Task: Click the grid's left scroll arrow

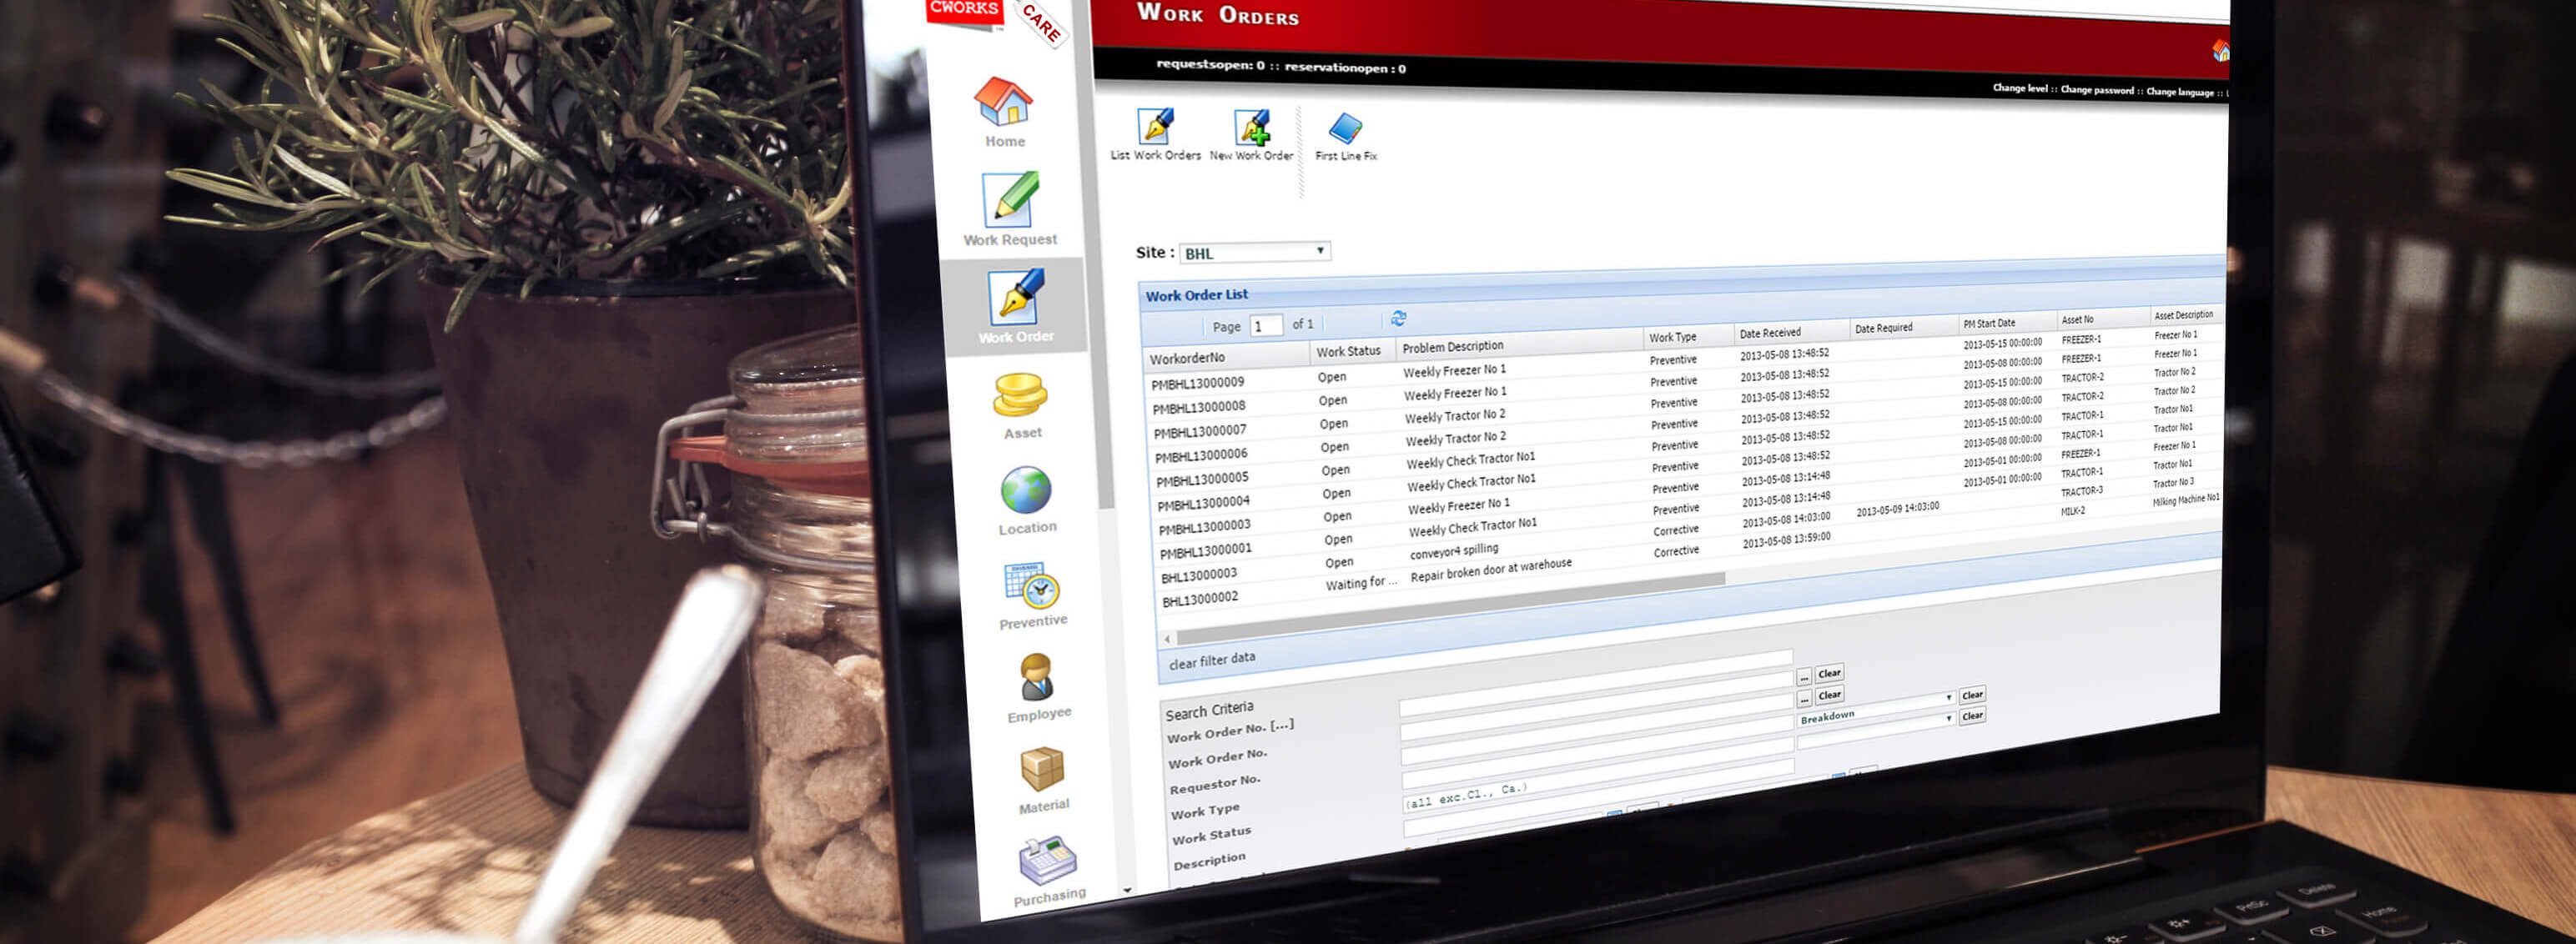Action: click(1167, 639)
